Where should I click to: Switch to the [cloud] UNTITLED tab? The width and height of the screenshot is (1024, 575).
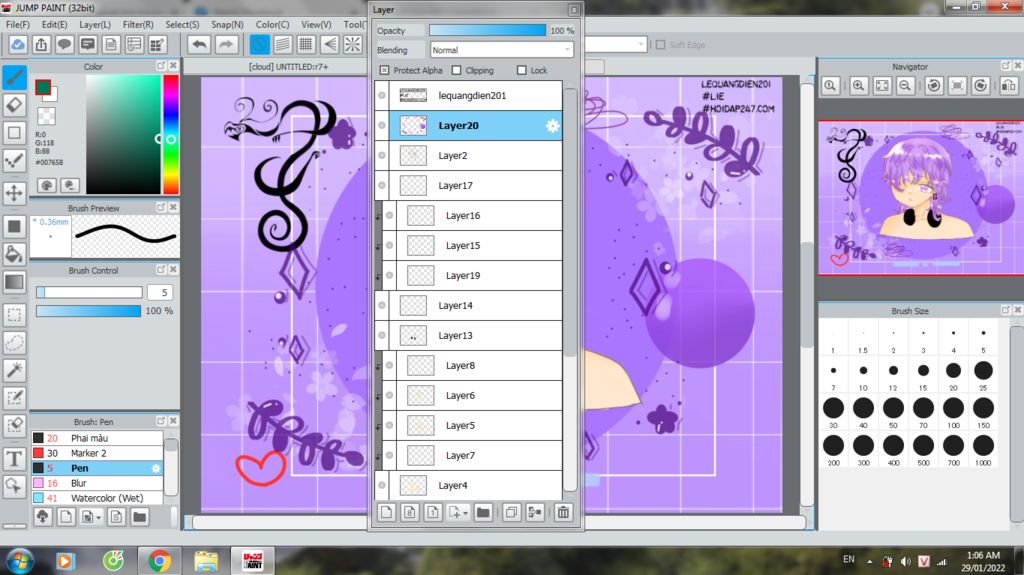(x=288, y=67)
